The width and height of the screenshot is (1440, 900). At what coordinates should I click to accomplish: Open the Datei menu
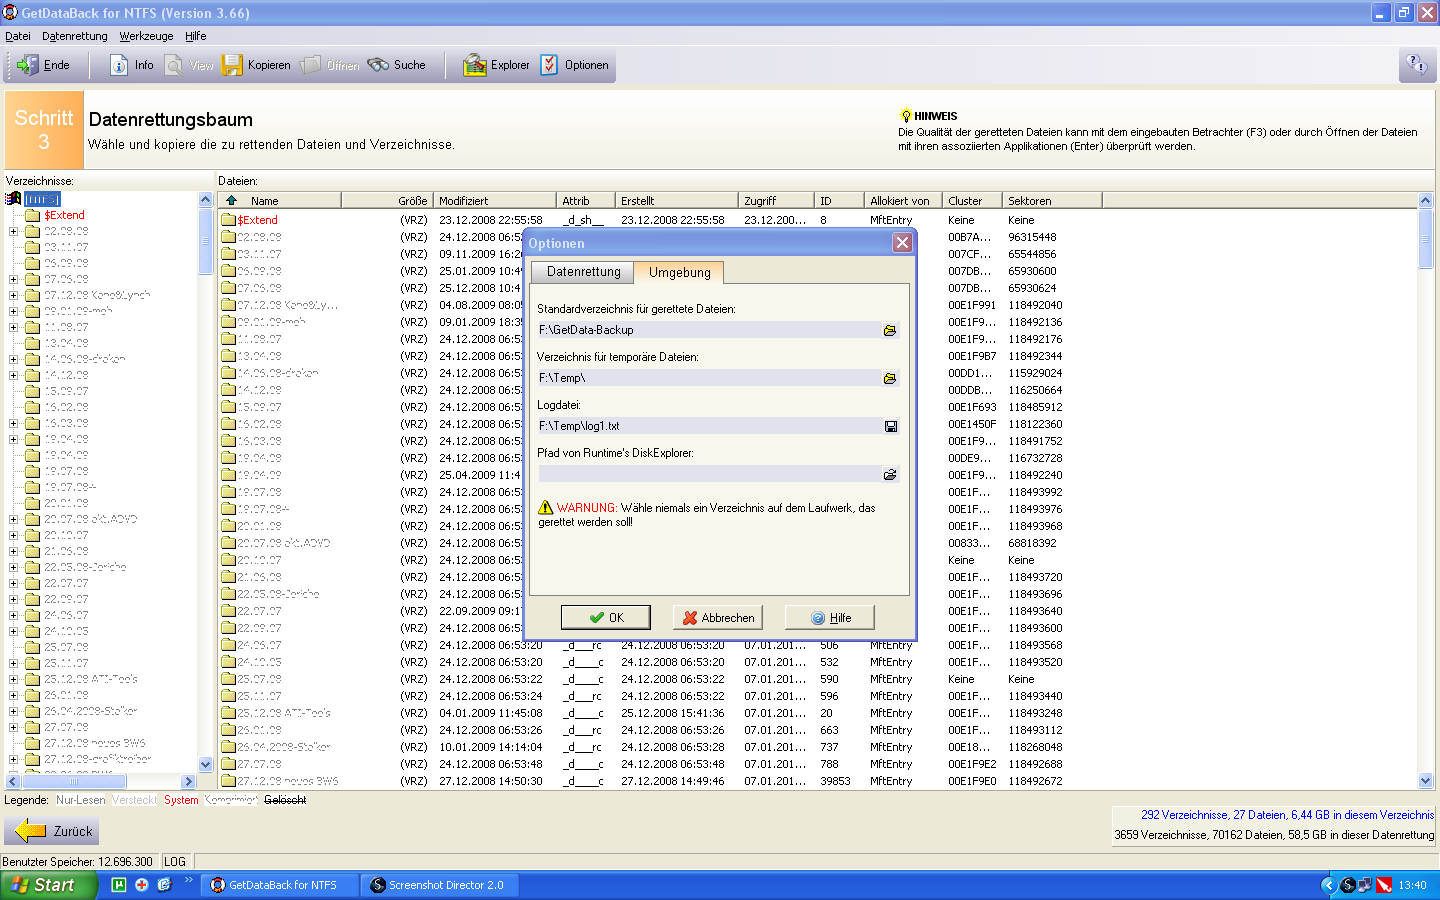tap(18, 36)
